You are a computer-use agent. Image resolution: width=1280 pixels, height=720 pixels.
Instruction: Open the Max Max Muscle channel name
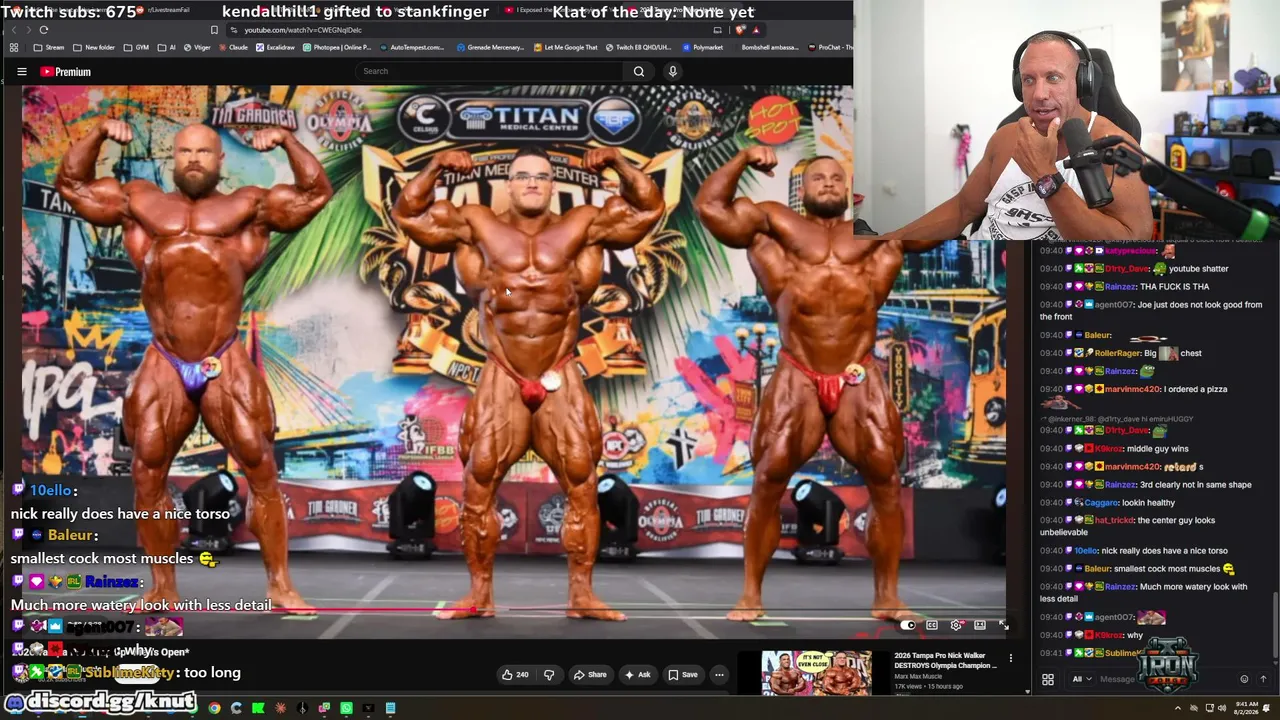click(x=916, y=676)
